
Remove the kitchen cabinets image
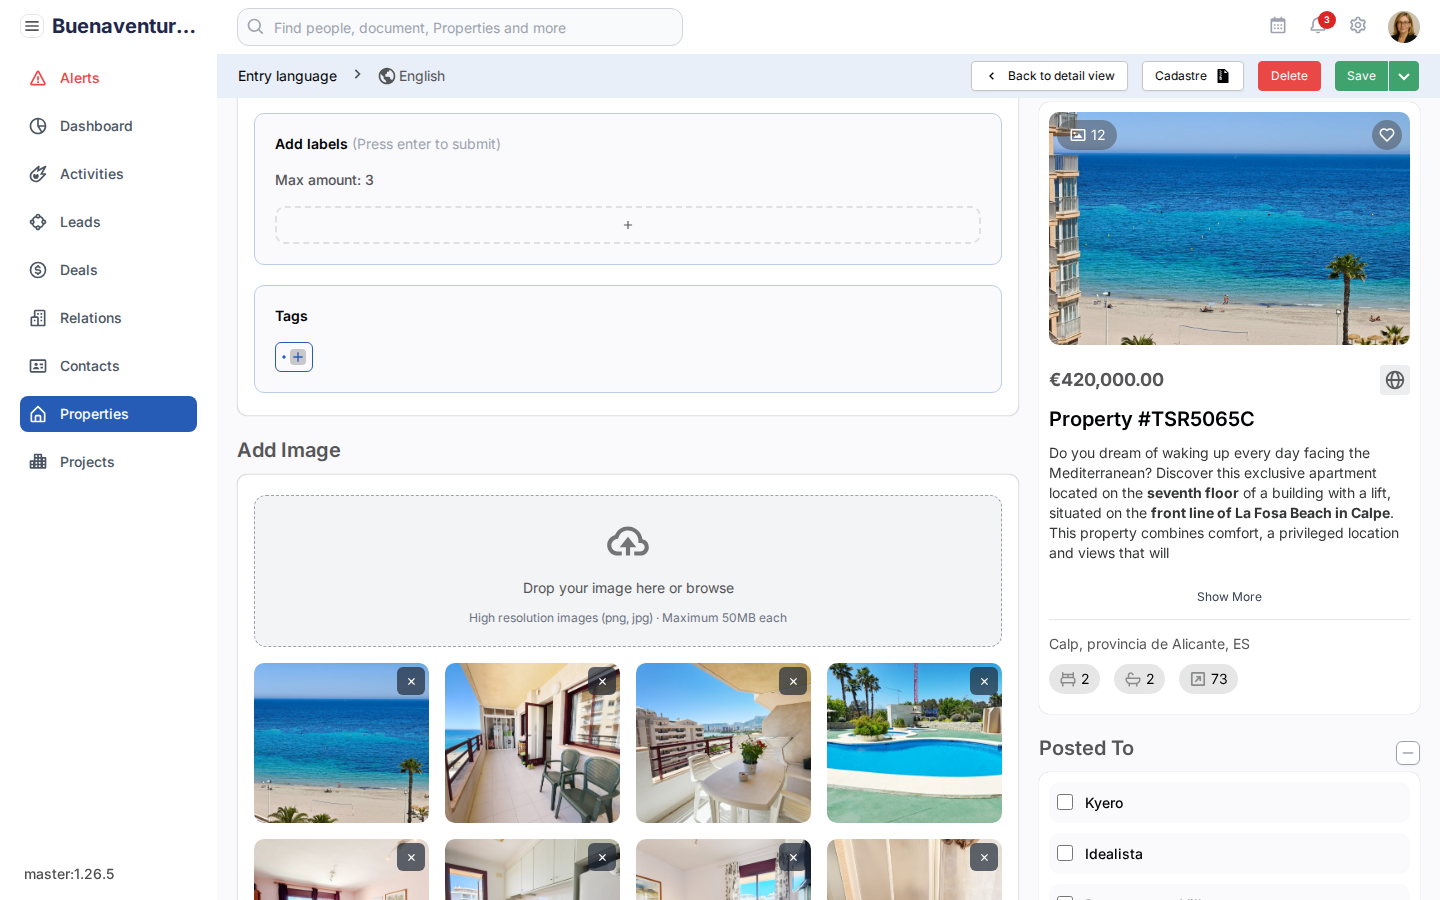point(602,857)
